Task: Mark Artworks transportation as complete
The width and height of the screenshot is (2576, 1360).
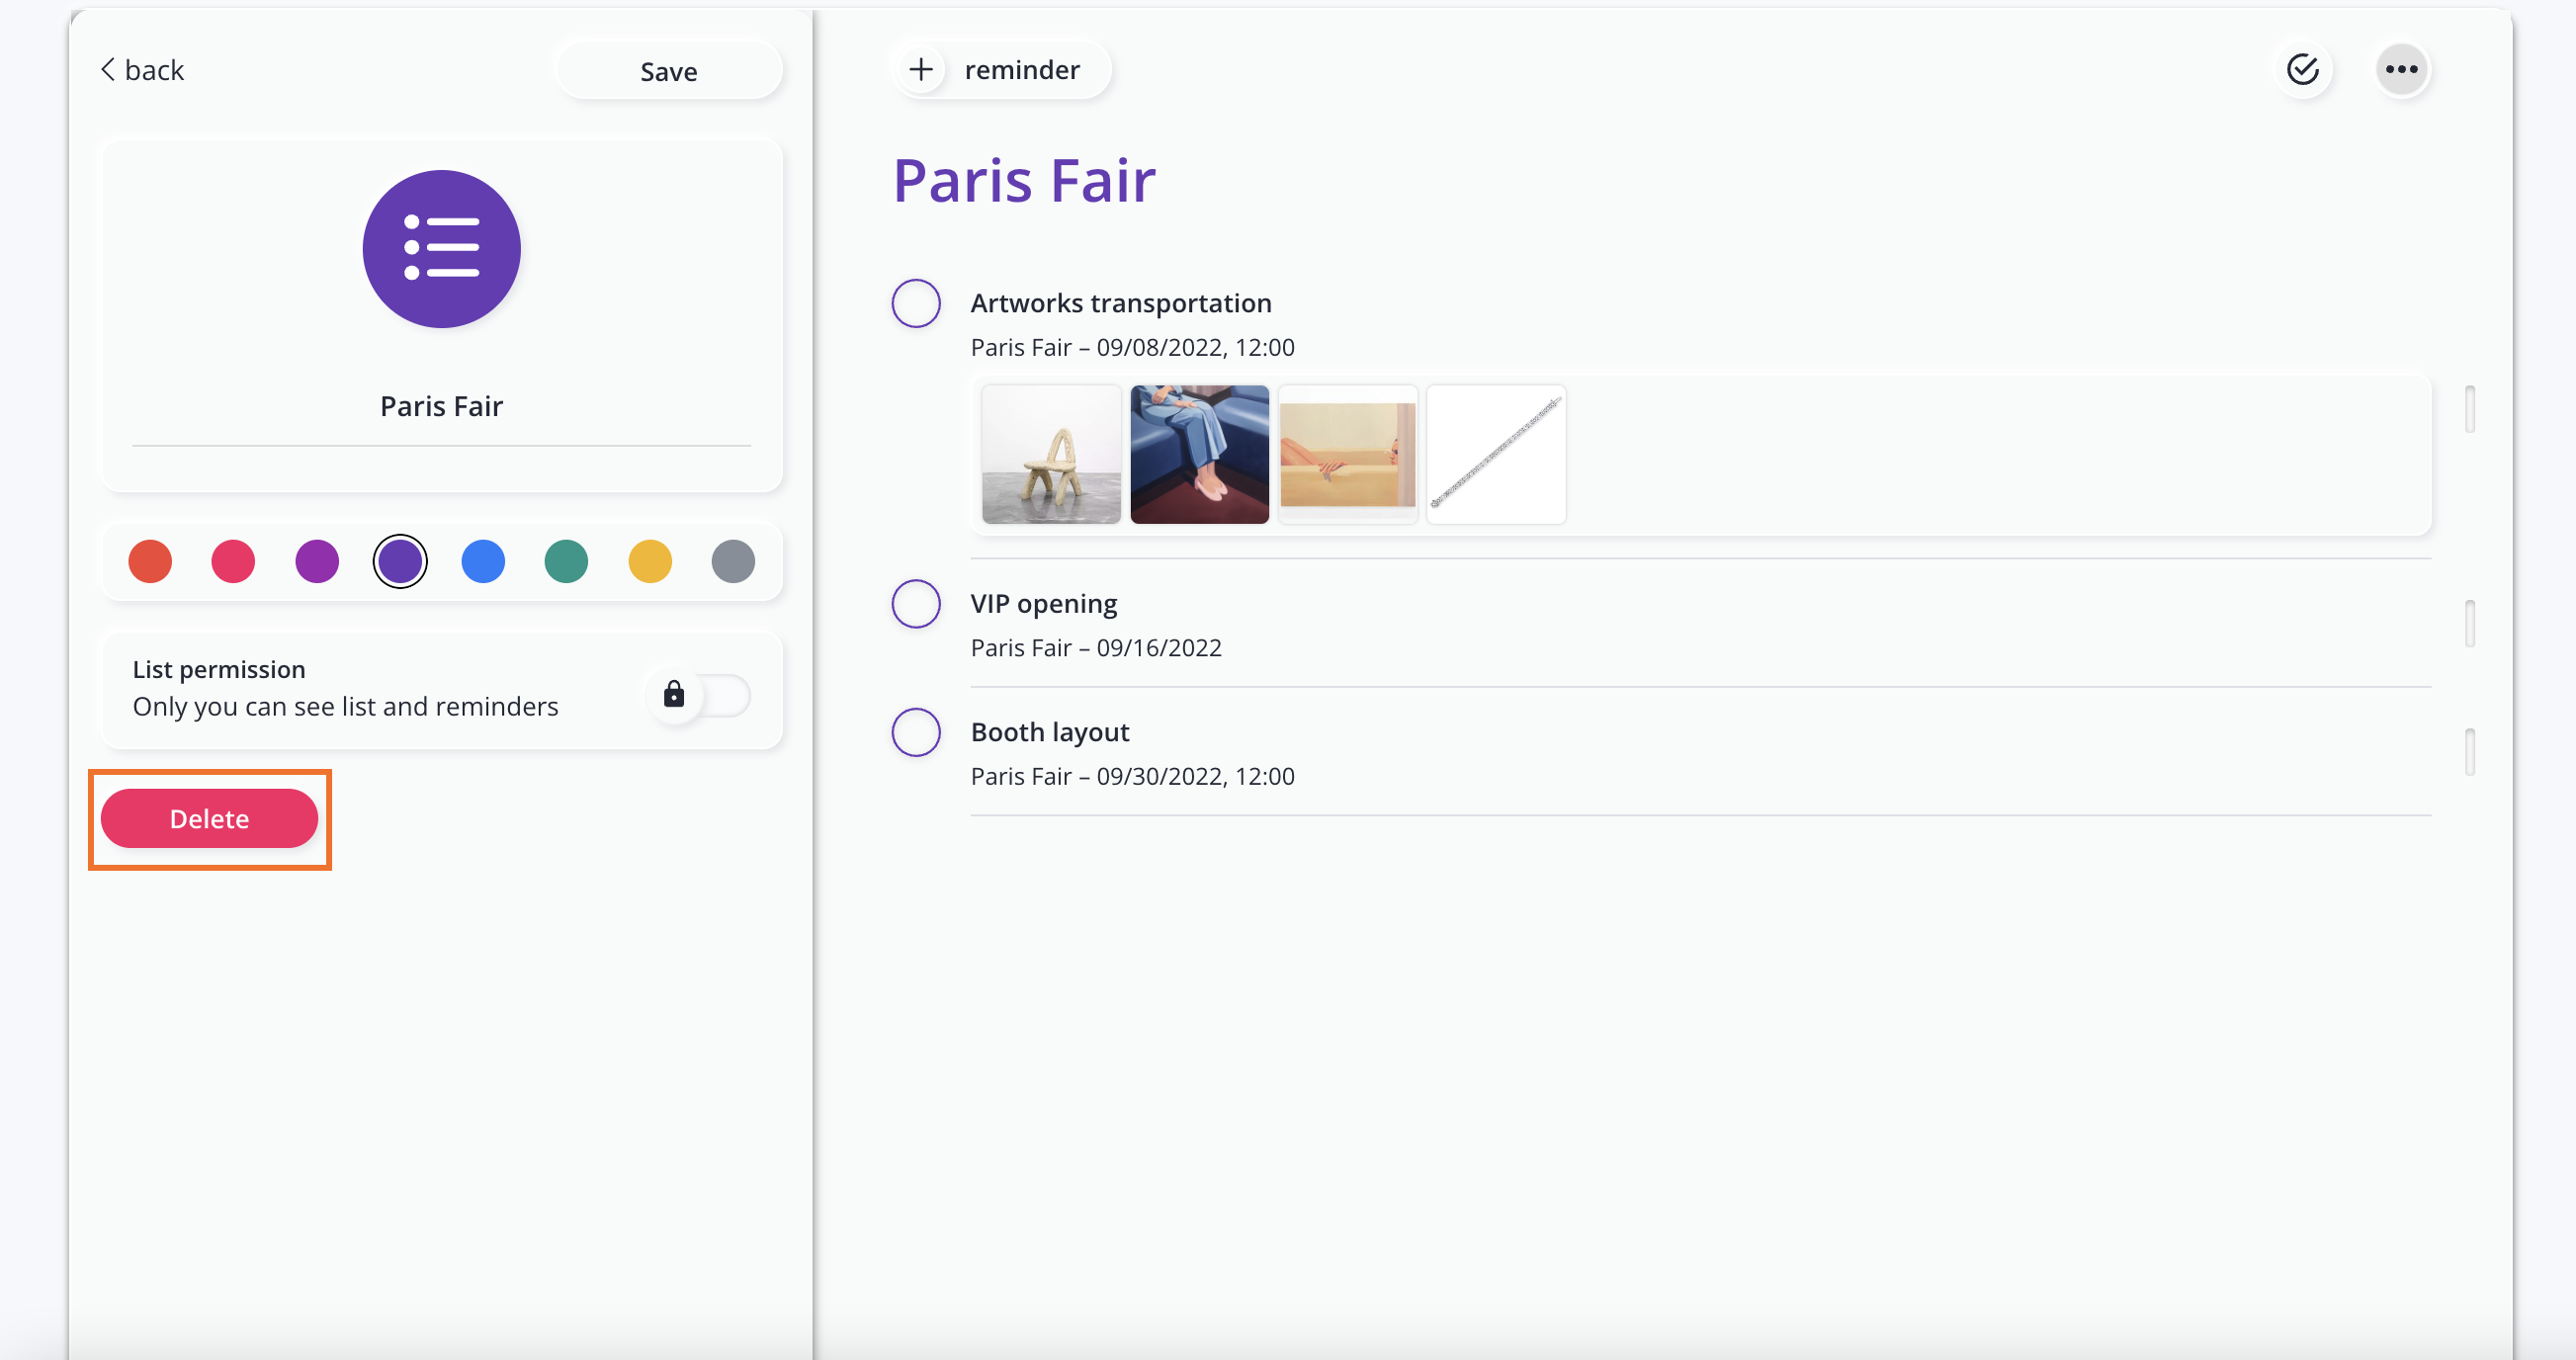Action: coord(916,303)
